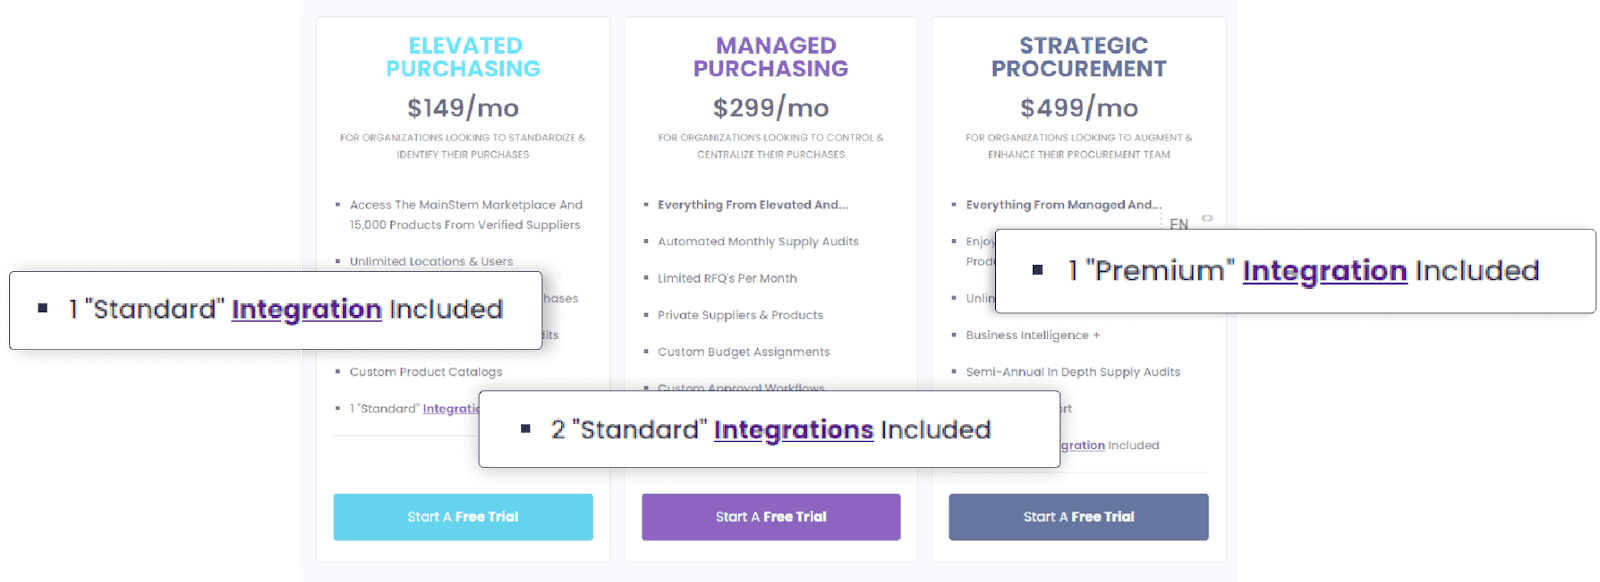Open Integrations link in 2 "Standard" callout

click(x=793, y=430)
